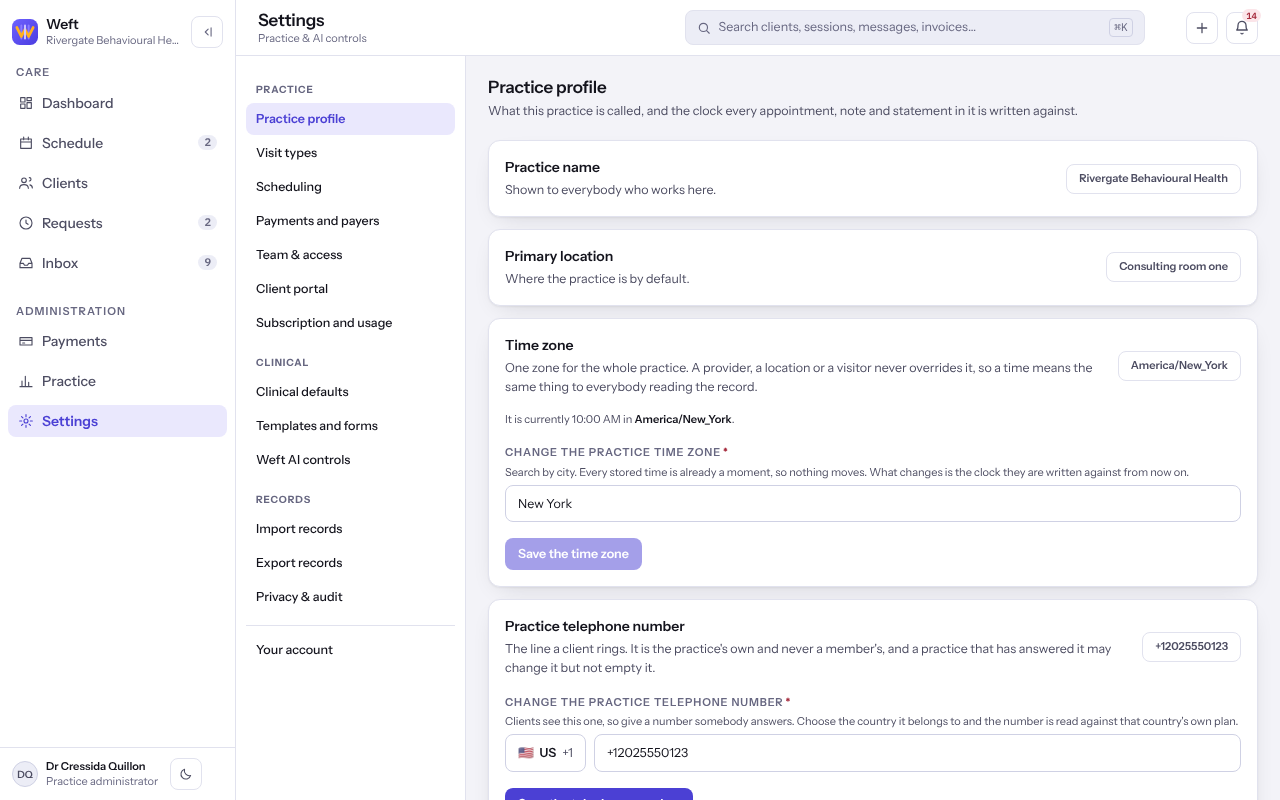Click the Schedule badge showing 2
1280x800 pixels.
click(x=207, y=143)
